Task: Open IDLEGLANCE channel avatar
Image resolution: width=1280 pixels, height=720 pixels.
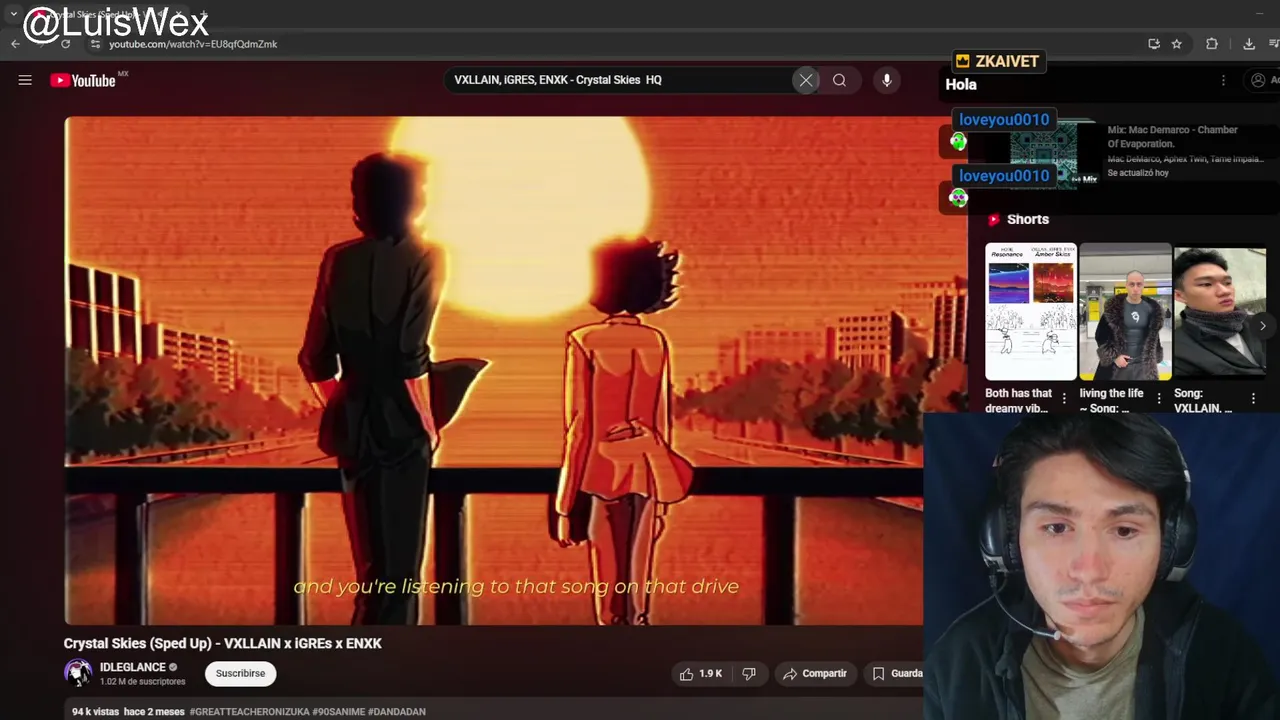Action: (78, 673)
